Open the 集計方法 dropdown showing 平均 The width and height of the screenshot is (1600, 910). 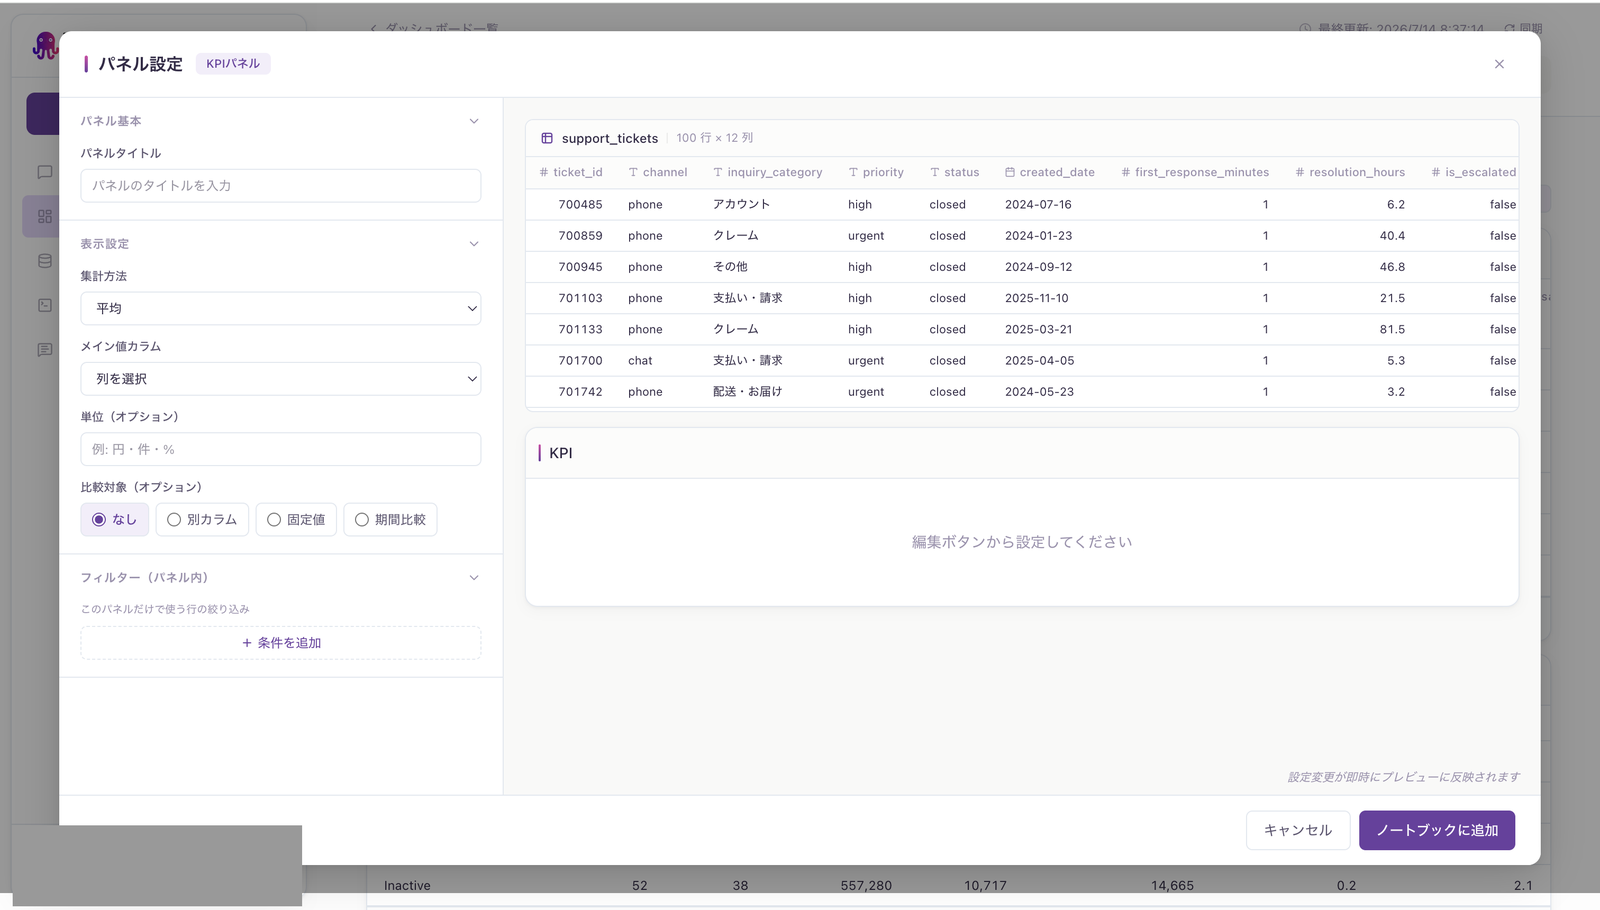pyautogui.click(x=281, y=308)
